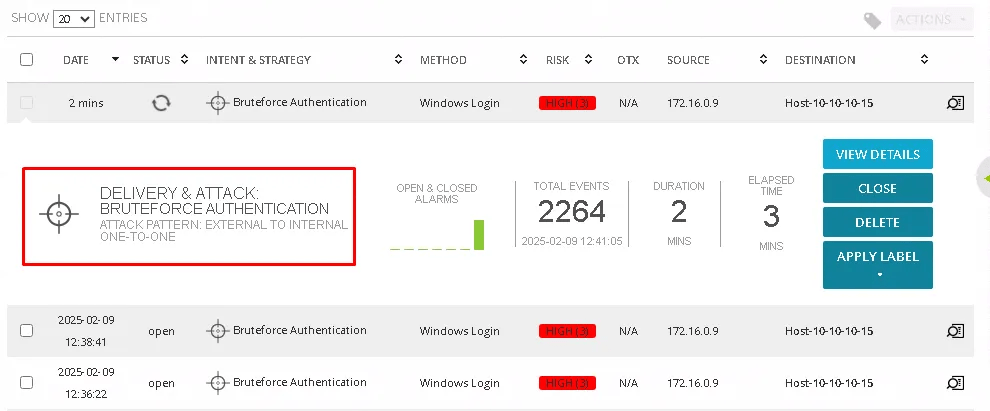Open detail icon for the 12:36:22 alarm

click(x=955, y=383)
